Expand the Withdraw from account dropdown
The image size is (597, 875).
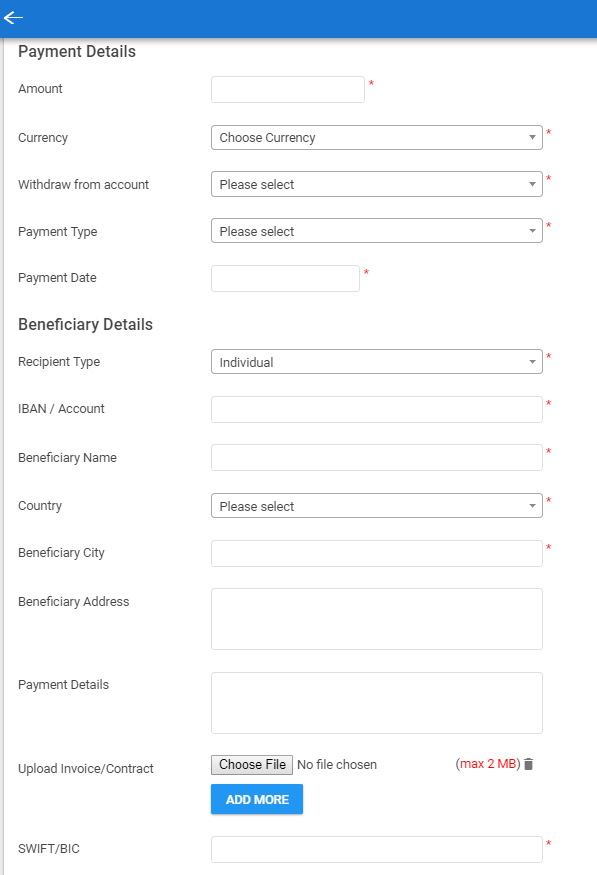tap(377, 184)
